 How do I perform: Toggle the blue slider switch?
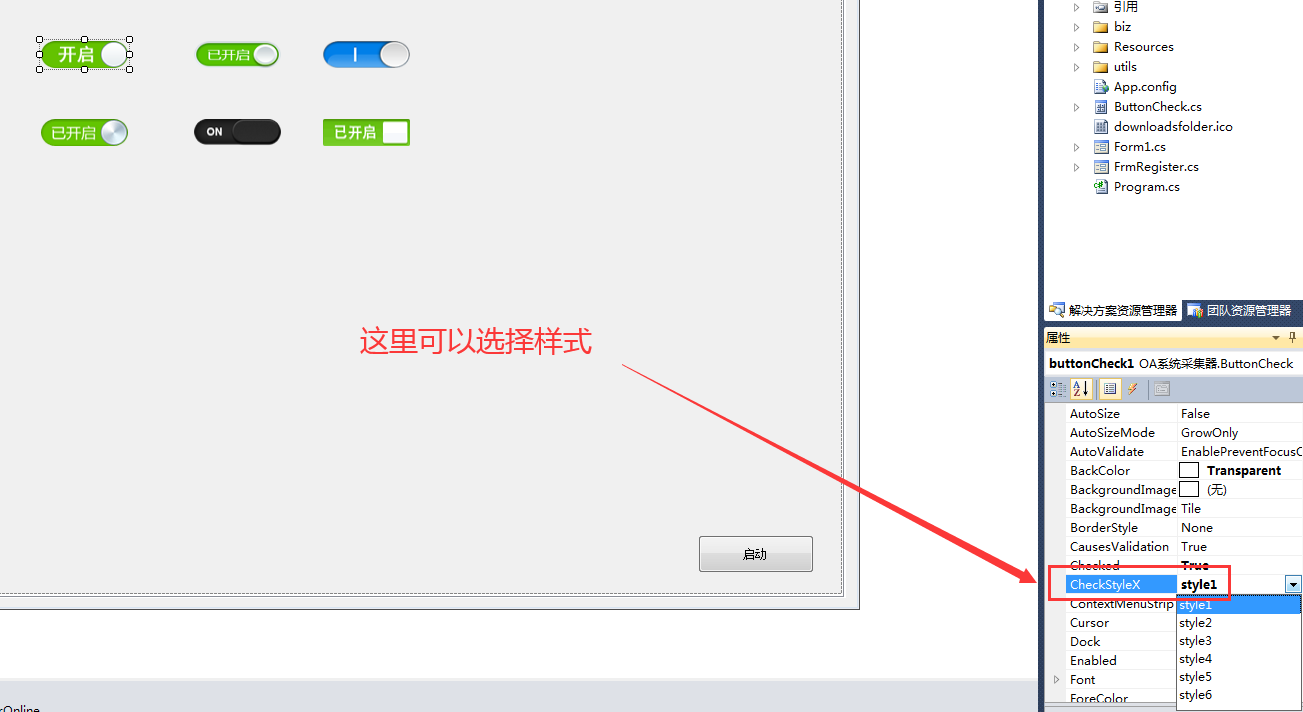(366, 55)
